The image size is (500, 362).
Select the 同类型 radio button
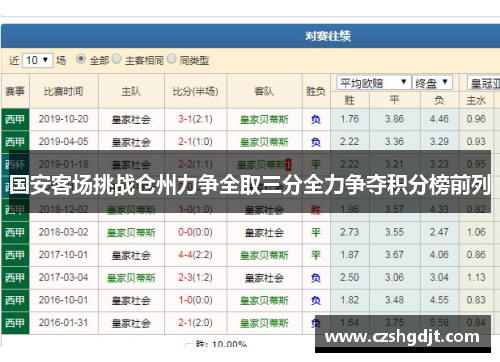(171, 59)
